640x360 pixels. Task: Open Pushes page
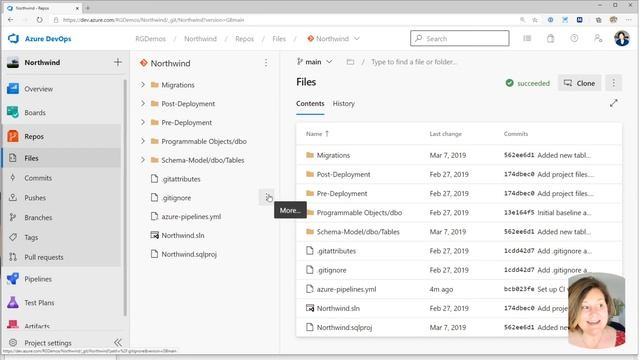point(35,198)
